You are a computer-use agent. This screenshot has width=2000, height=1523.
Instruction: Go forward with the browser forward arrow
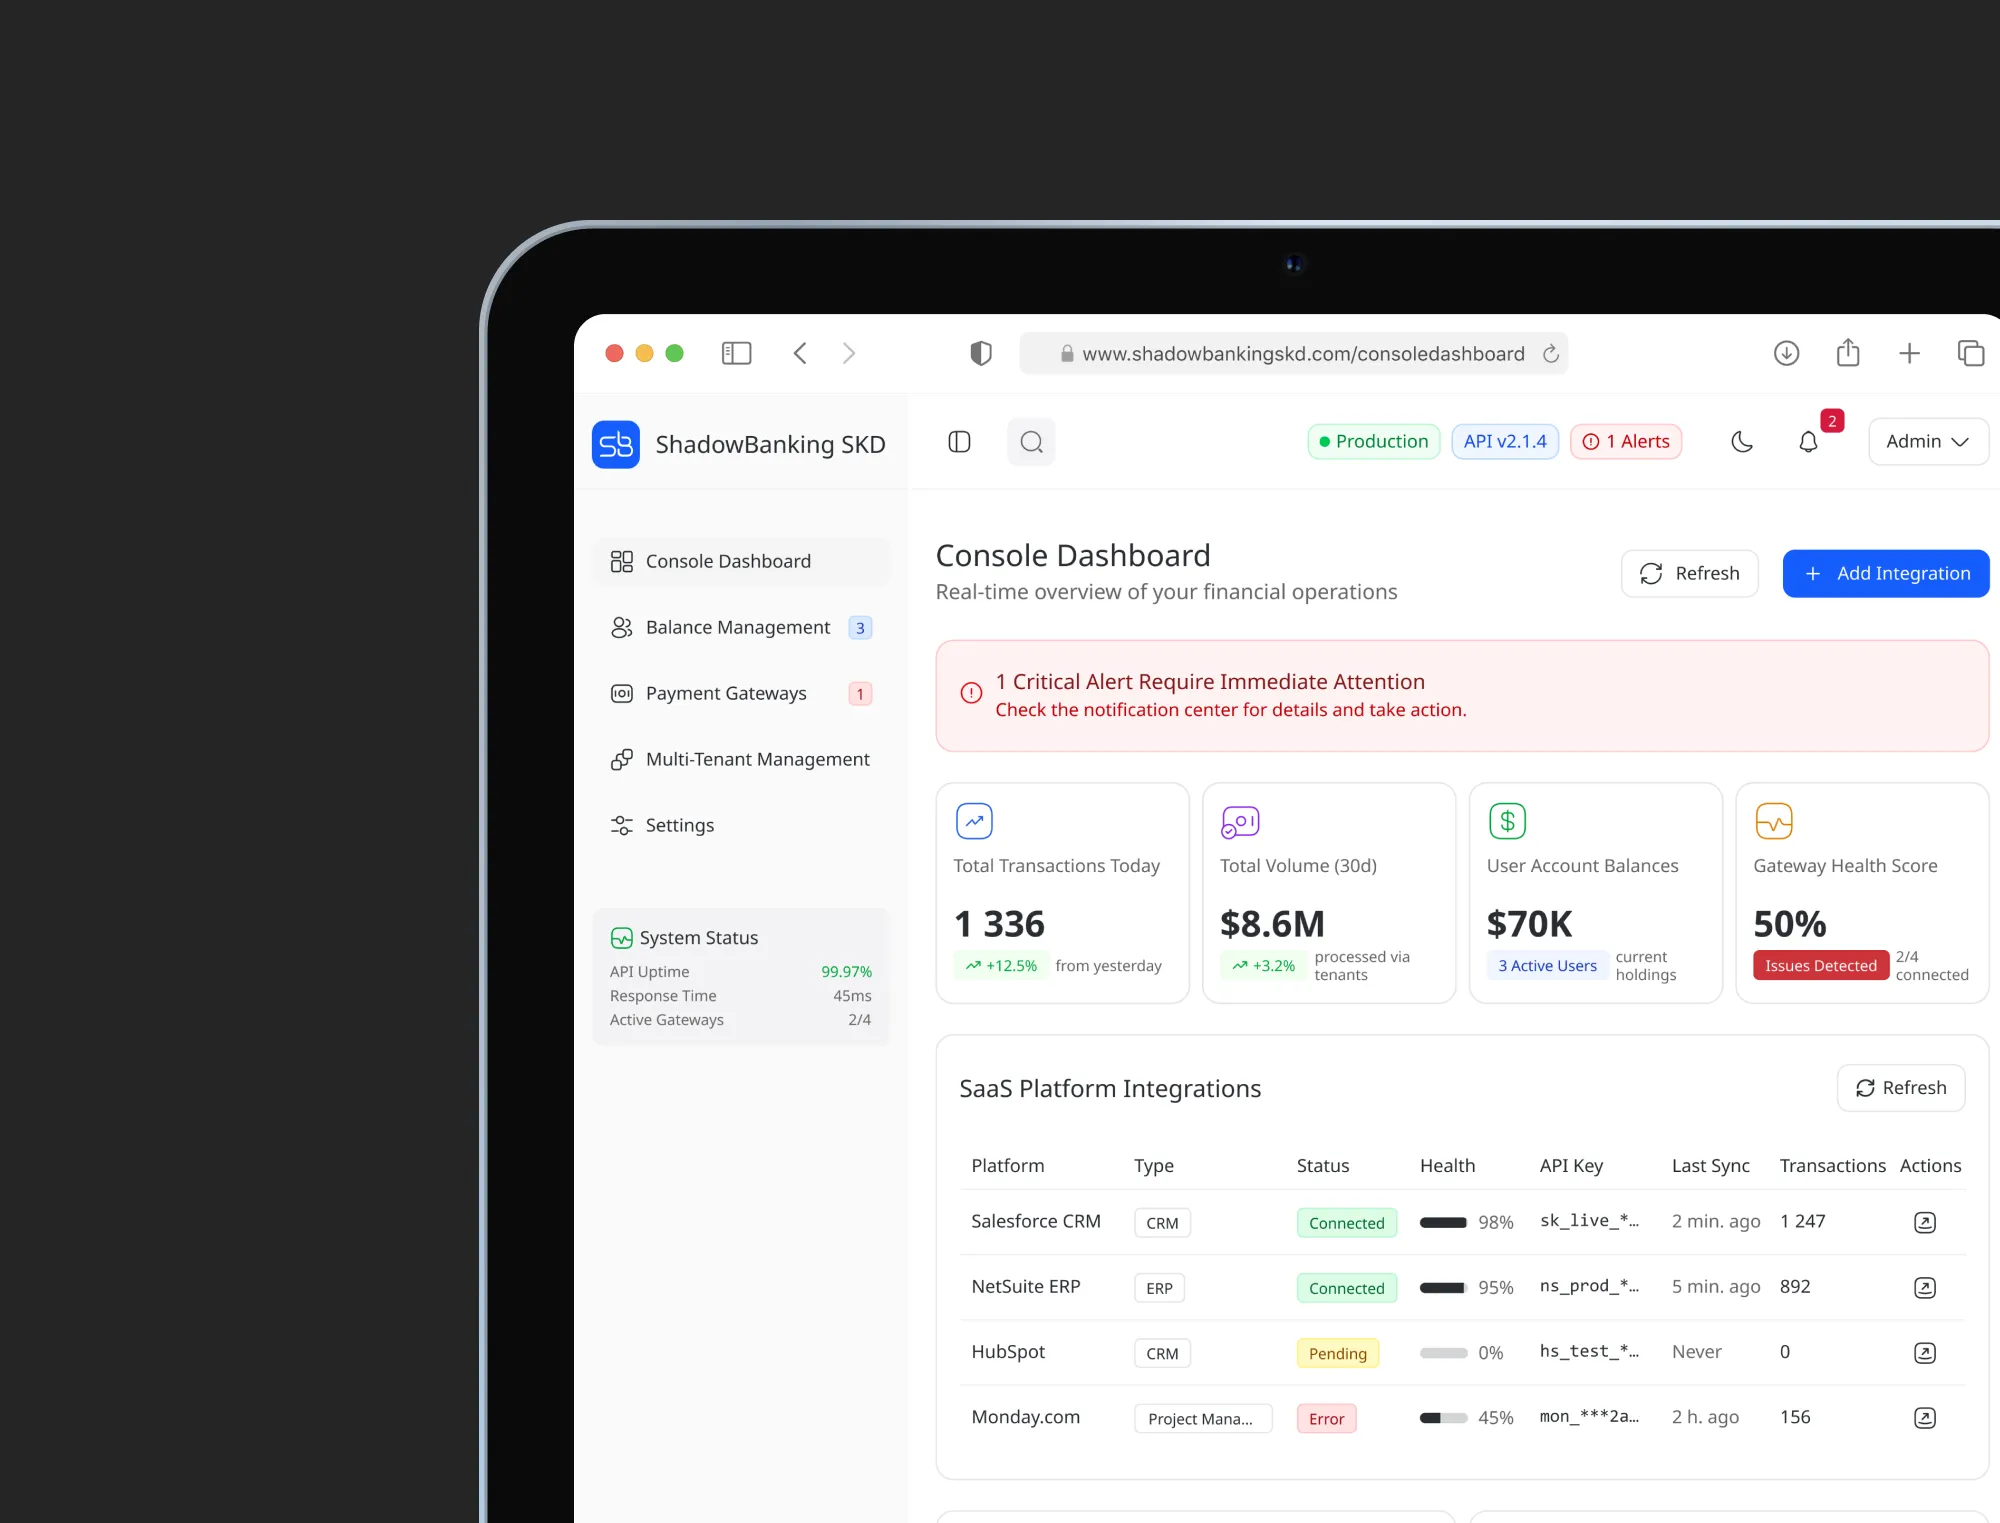(x=849, y=353)
